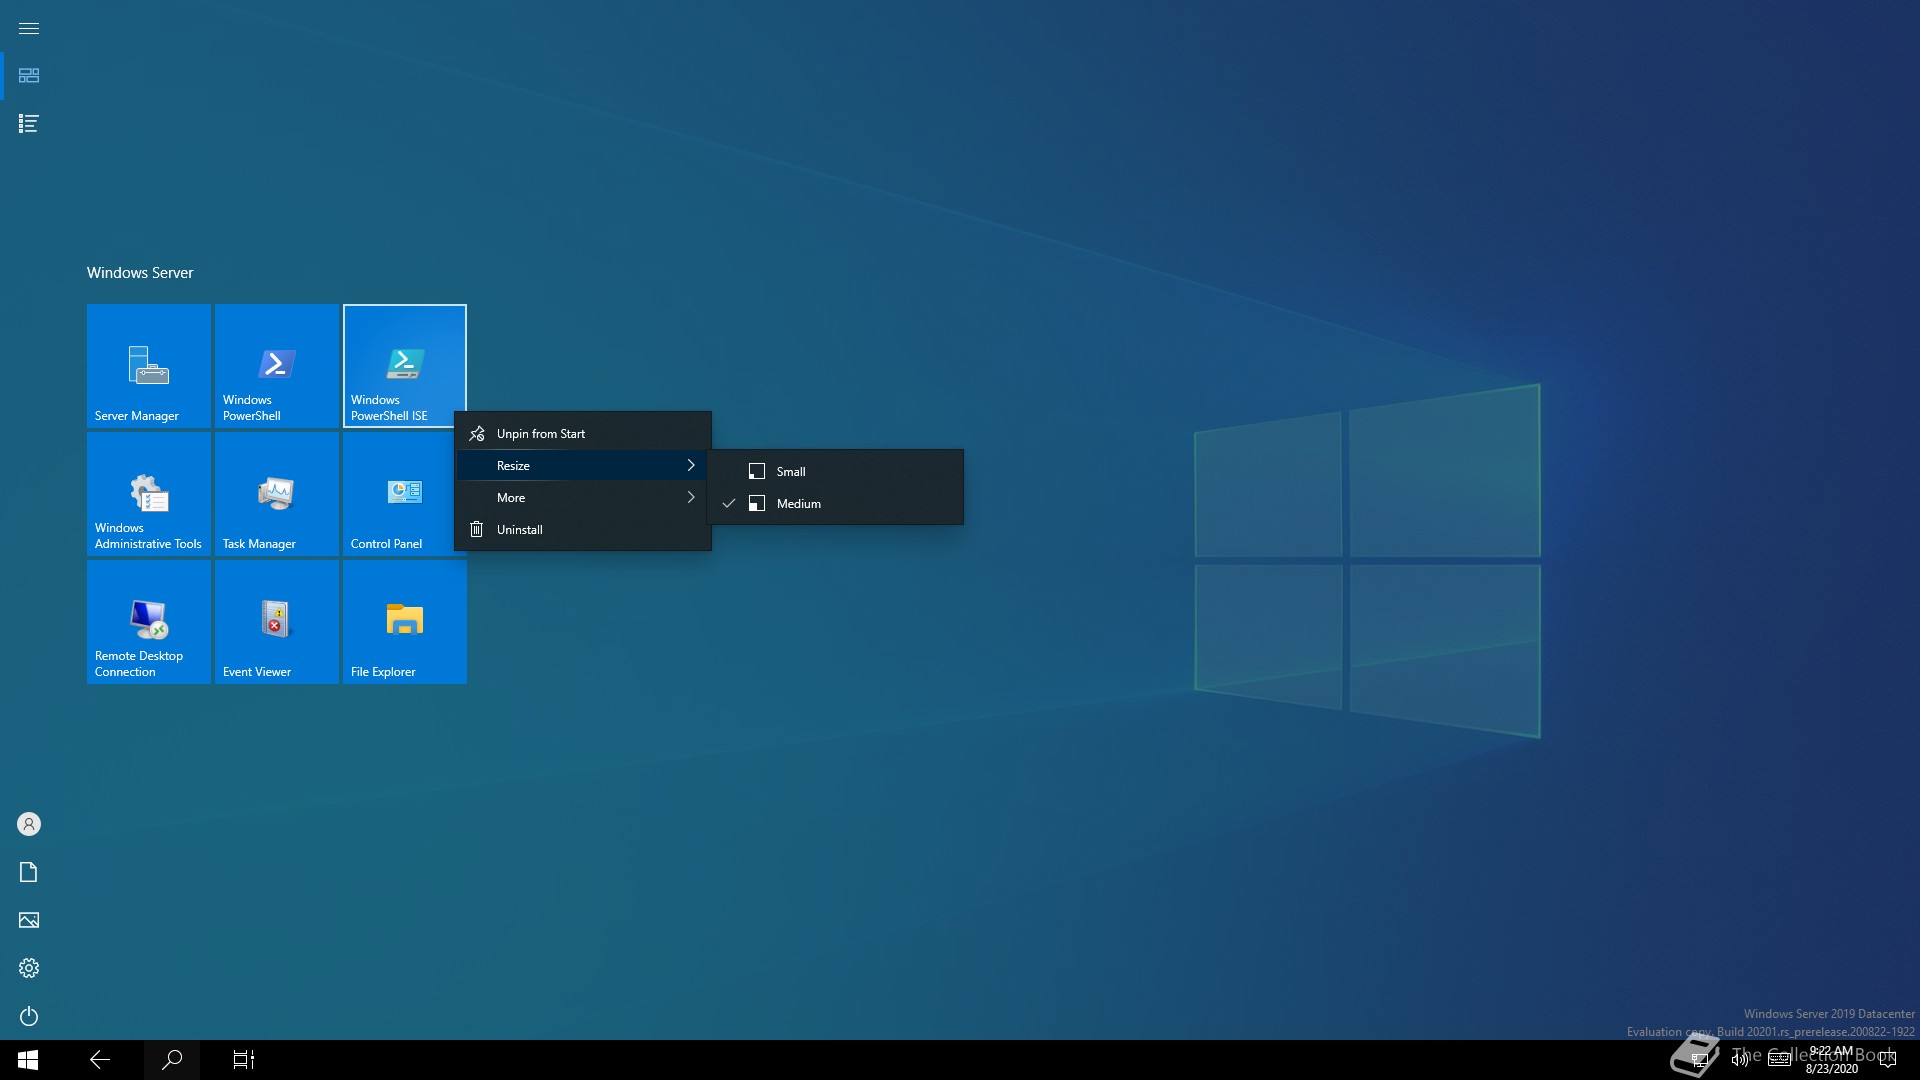Open the Server Manager tile
Image resolution: width=1920 pixels, height=1080 pixels.
click(x=148, y=366)
